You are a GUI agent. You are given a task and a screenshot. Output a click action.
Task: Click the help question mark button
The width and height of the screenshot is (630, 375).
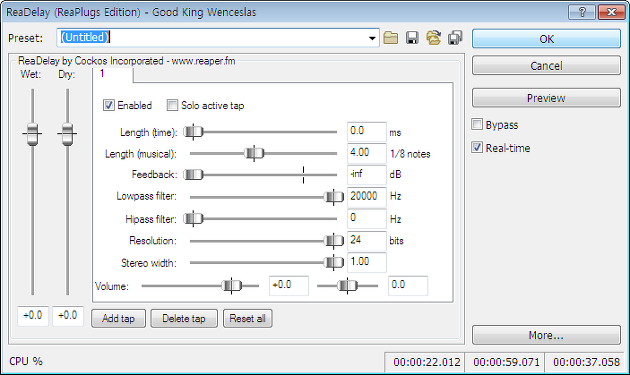[582, 12]
